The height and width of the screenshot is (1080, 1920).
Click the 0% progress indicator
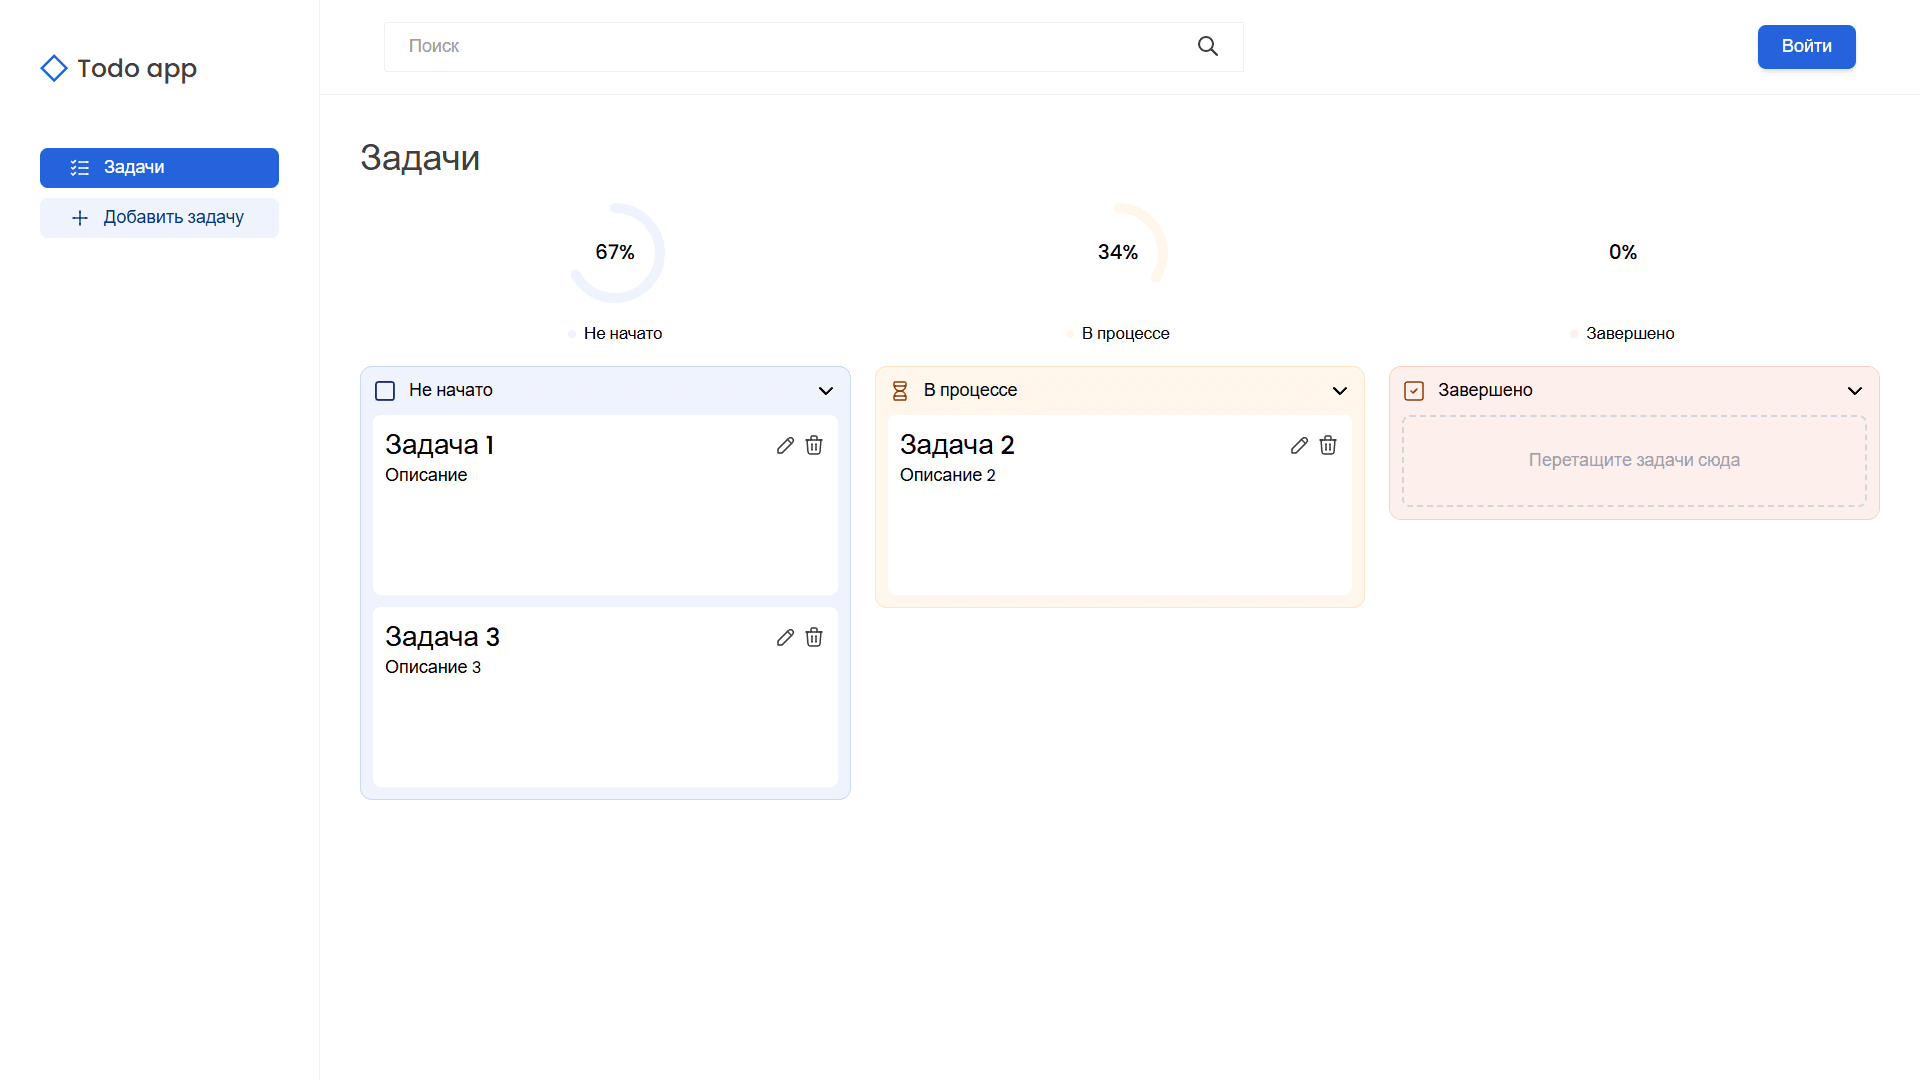(x=1623, y=252)
